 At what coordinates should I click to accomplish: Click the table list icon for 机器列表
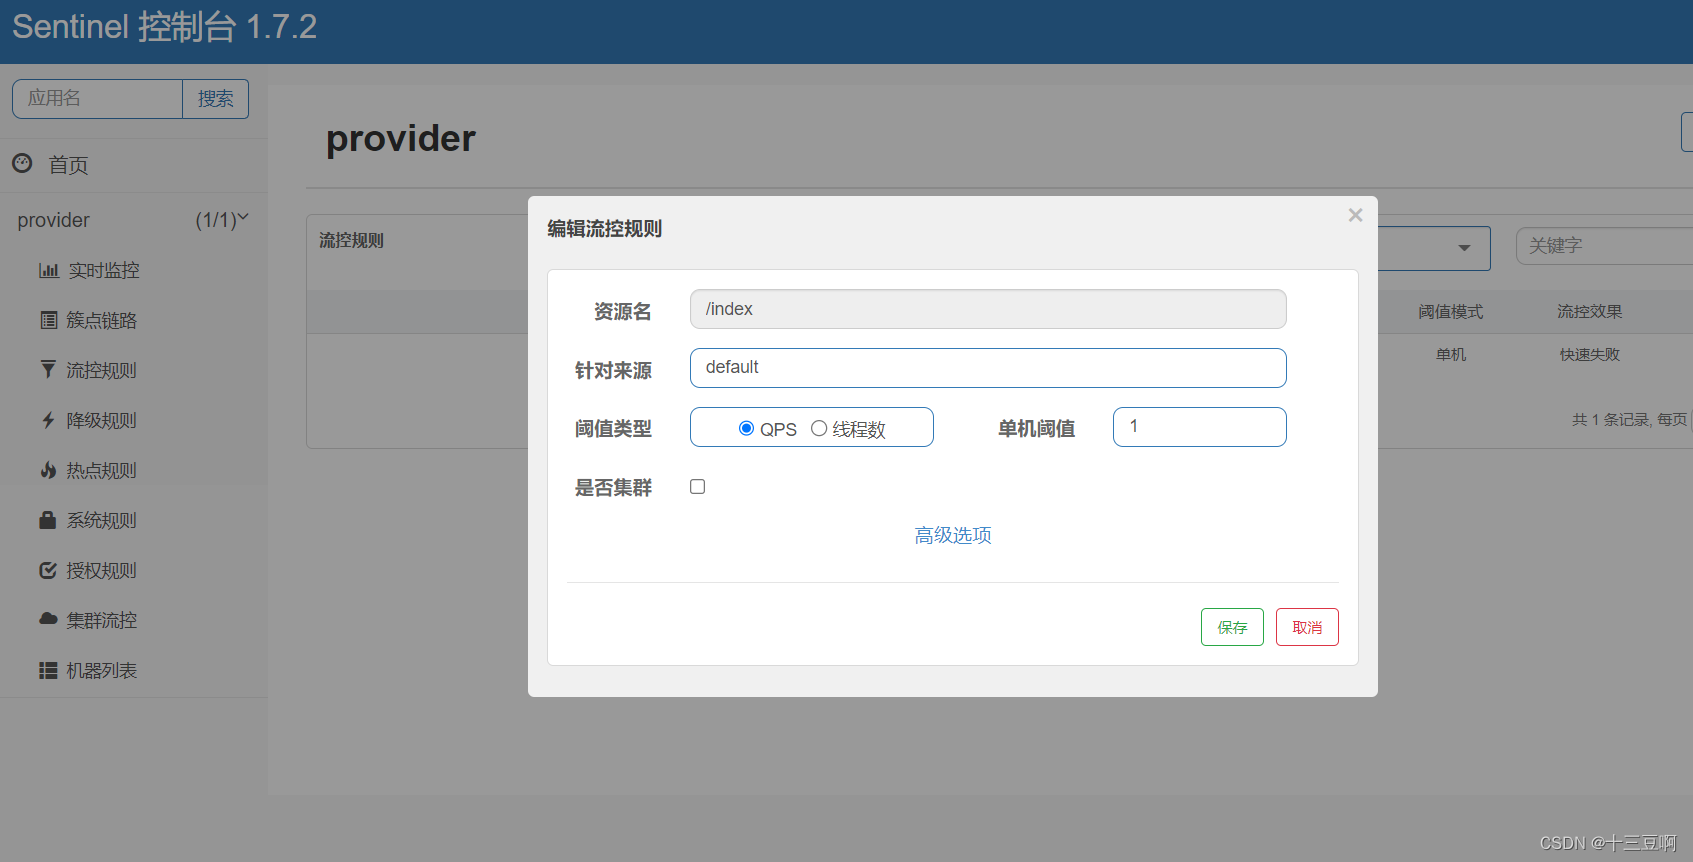pos(48,670)
